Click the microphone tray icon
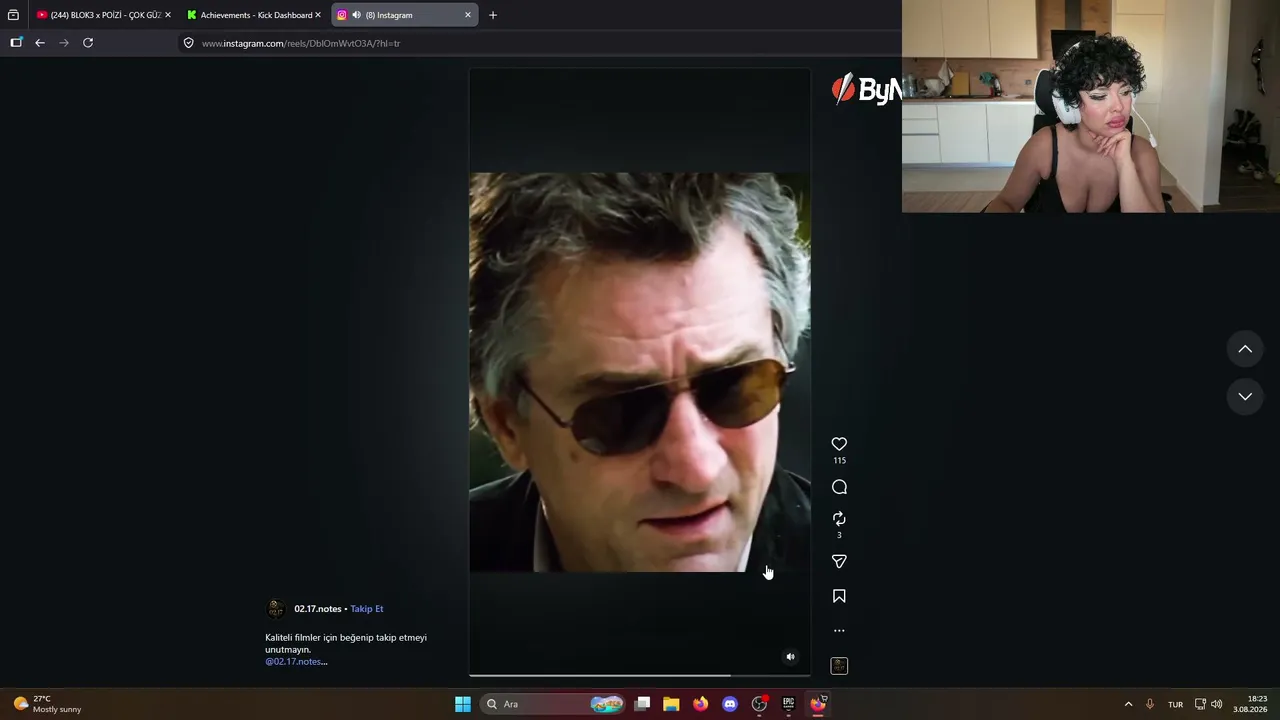The height and width of the screenshot is (720, 1280). [x=1150, y=704]
